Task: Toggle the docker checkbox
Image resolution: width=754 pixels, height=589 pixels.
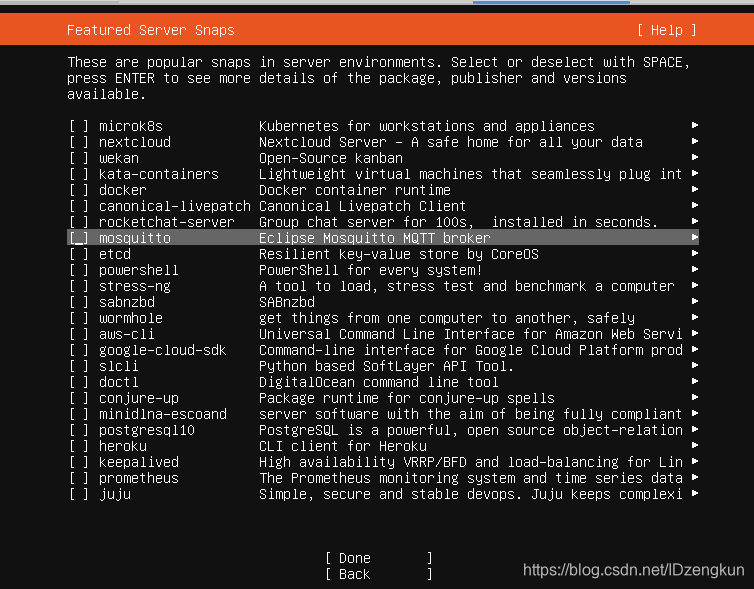Action: click(79, 190)
